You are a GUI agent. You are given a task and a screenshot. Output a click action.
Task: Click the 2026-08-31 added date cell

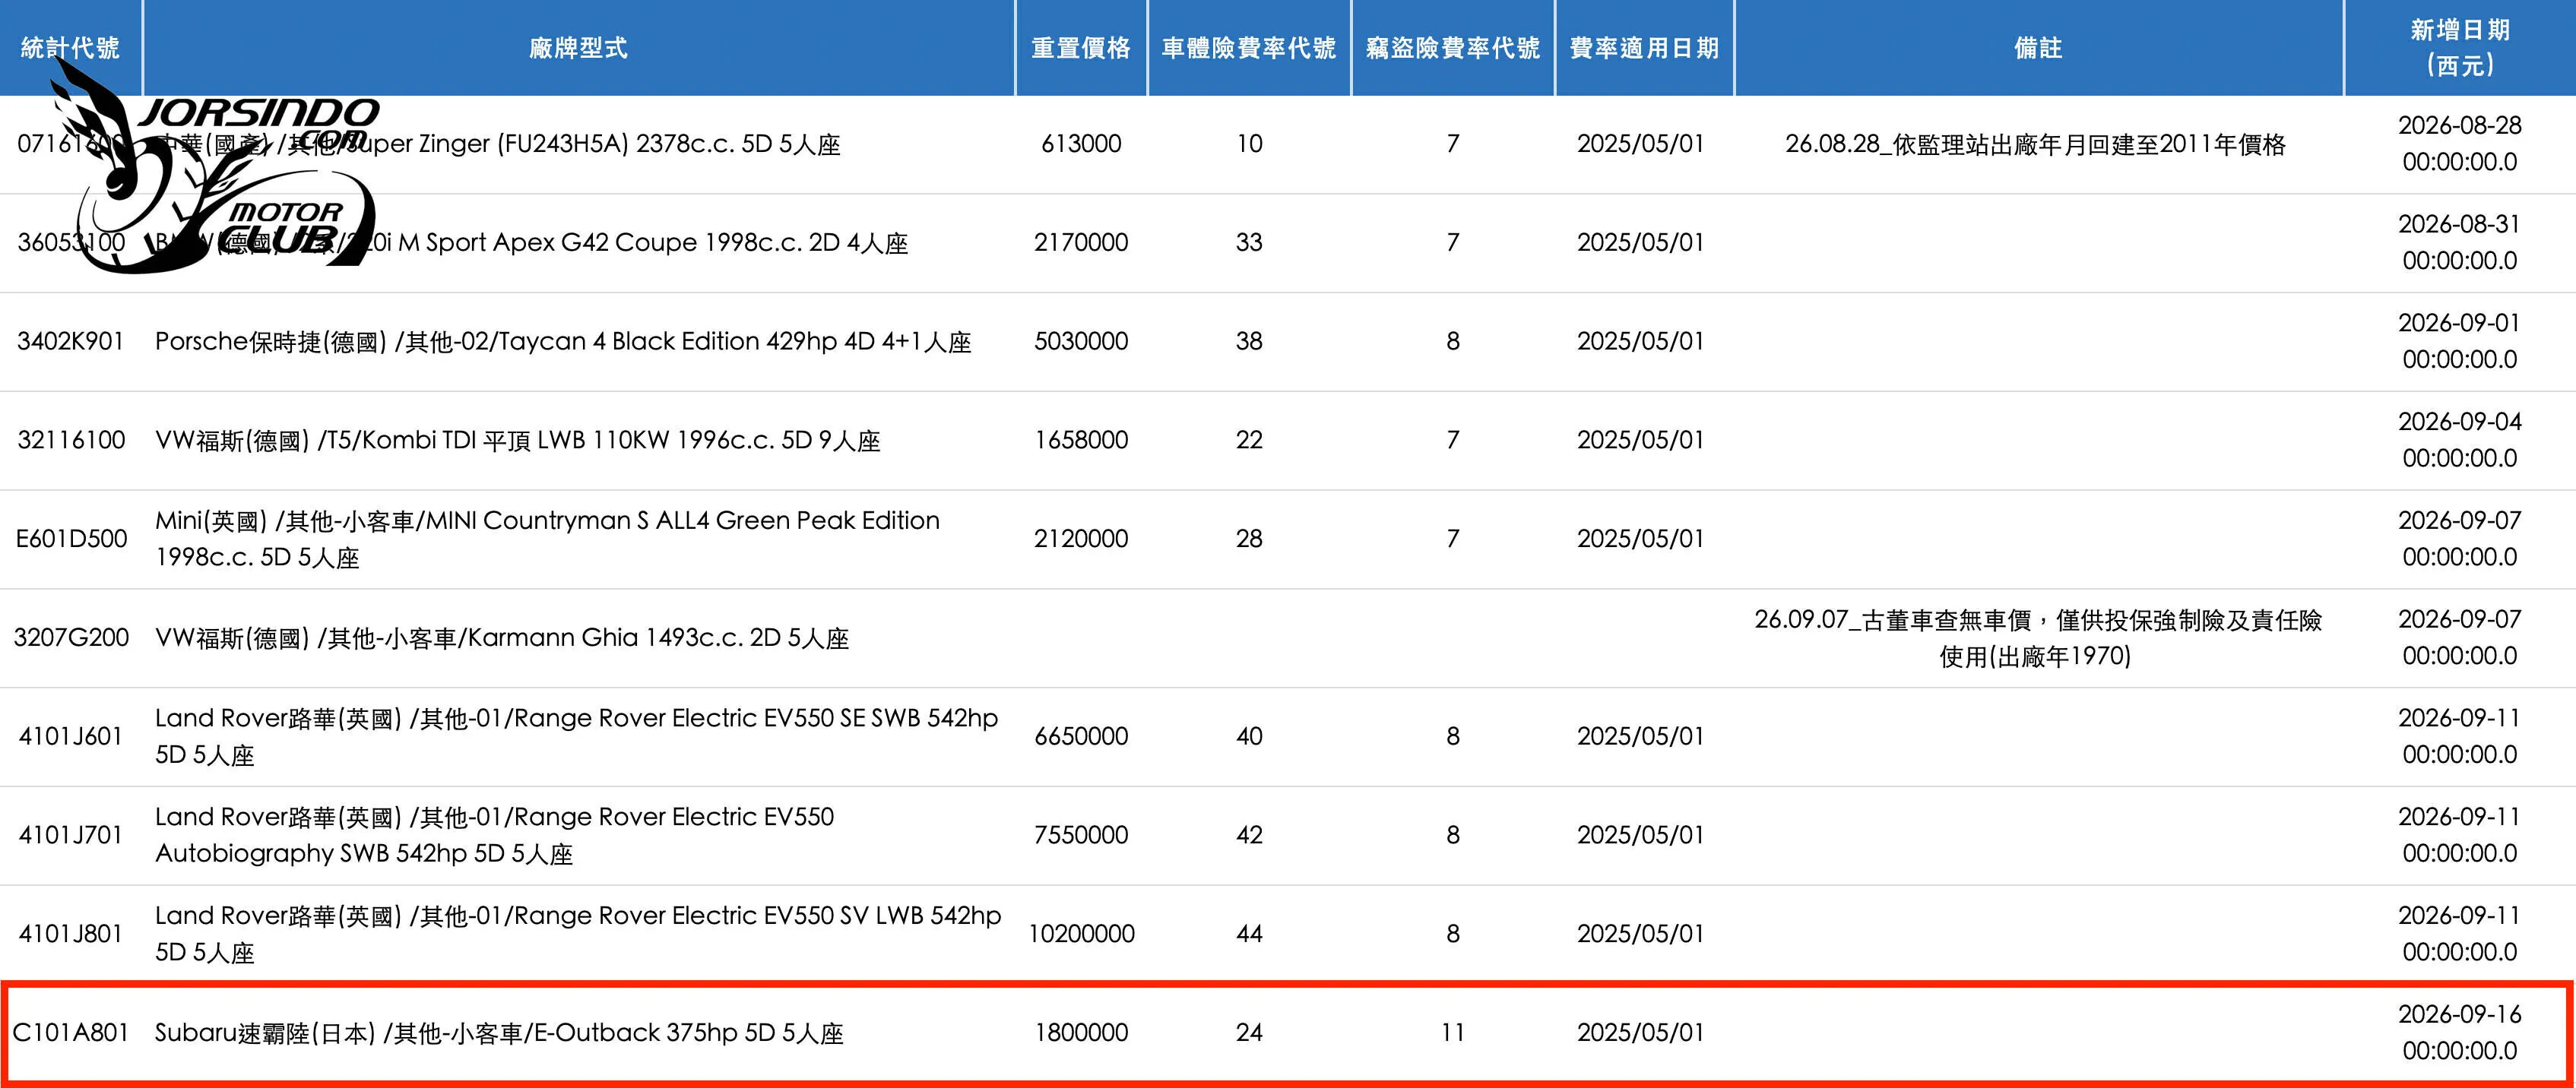click(x=2460, y=243)
